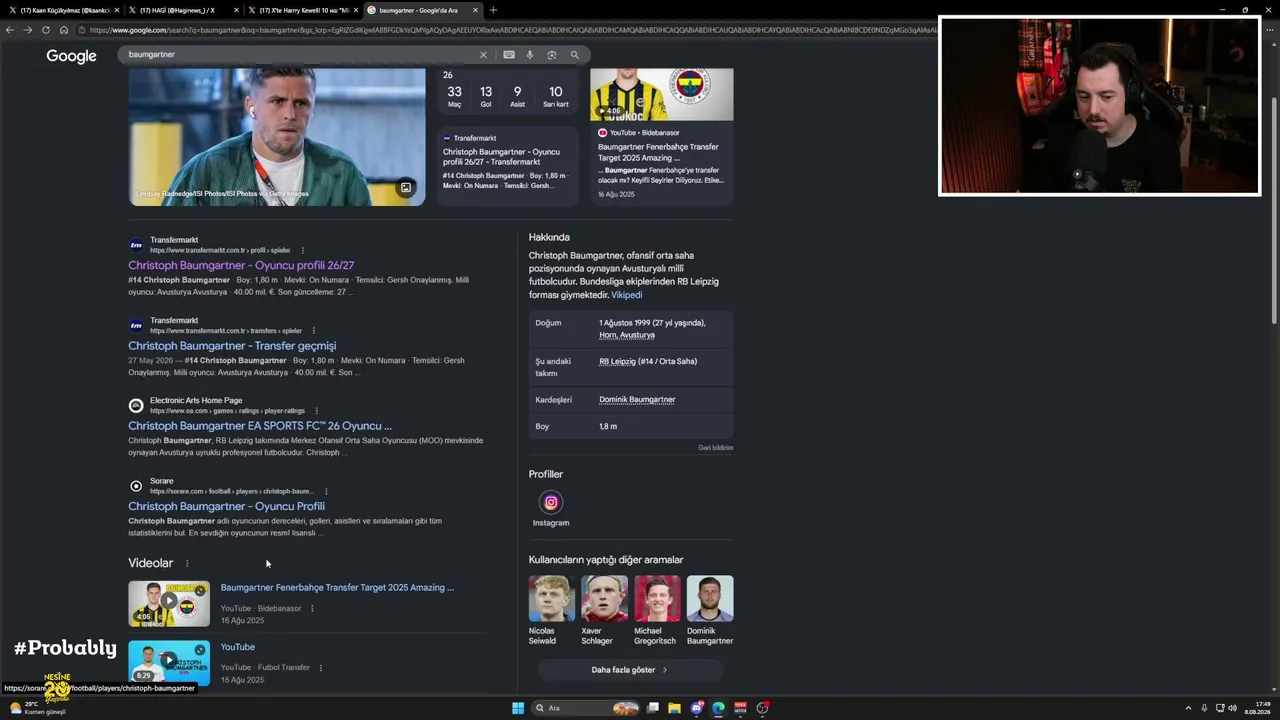Open the browser home page icon

[x=64, y=30]
